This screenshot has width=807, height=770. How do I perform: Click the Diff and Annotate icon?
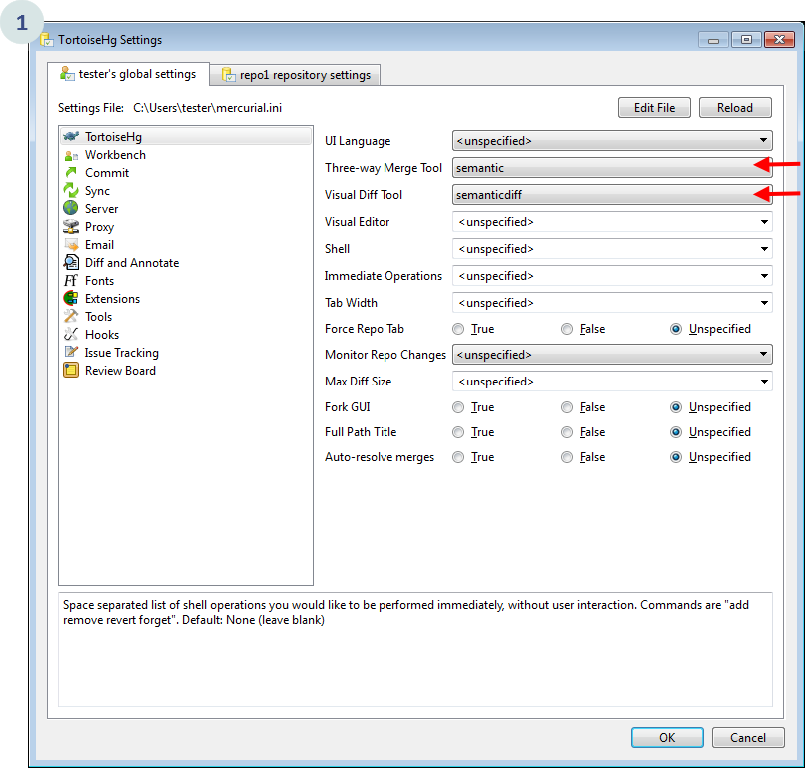click(x=71, y=262)
